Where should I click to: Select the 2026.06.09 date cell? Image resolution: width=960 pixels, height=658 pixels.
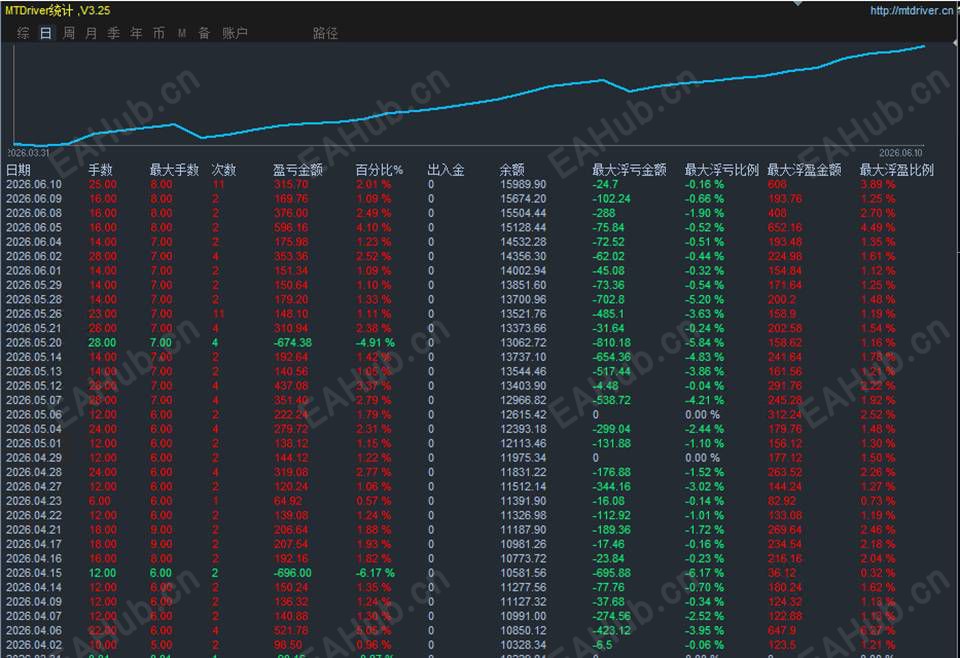tap(34, 199)
